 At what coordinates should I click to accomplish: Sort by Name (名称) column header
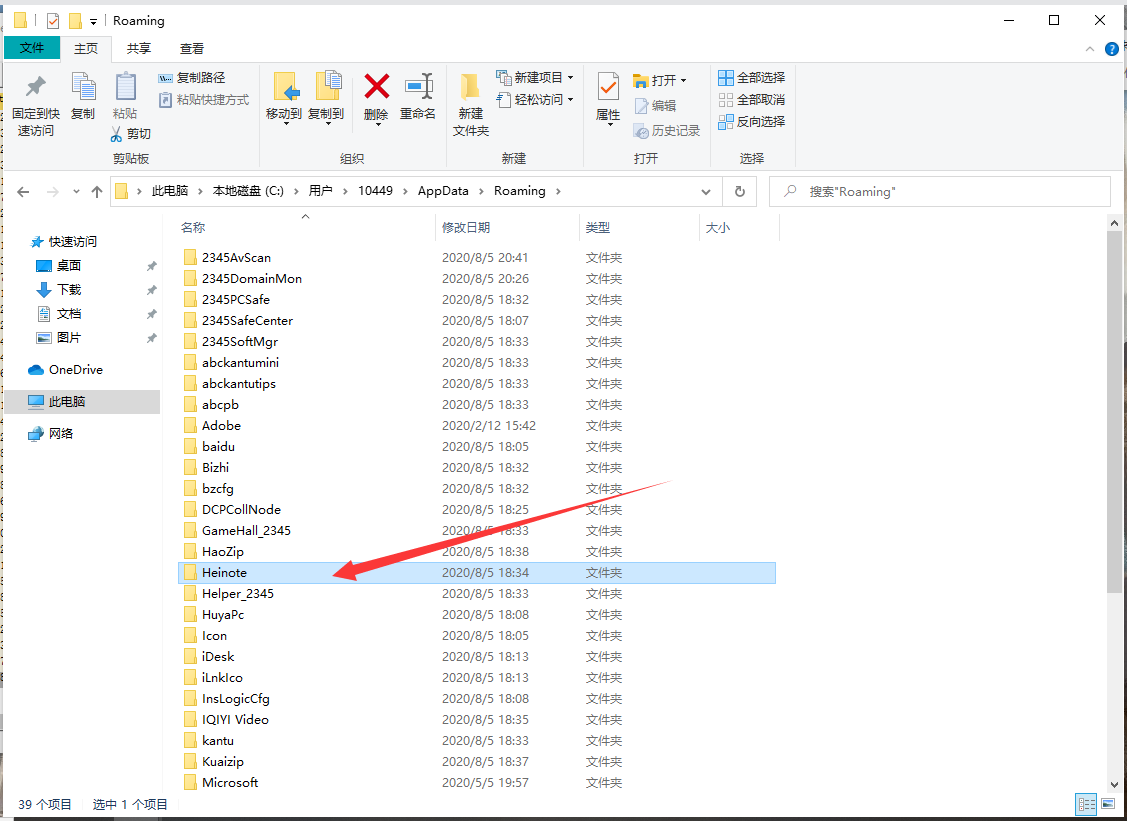click(193, 228)
